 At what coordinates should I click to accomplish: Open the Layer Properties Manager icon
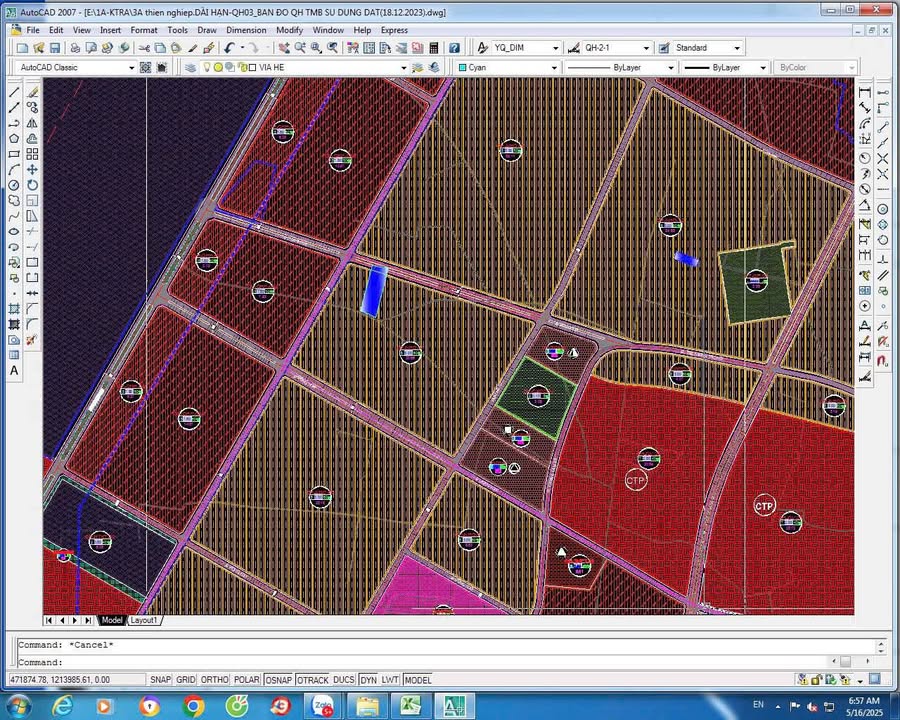pos(191,68)
